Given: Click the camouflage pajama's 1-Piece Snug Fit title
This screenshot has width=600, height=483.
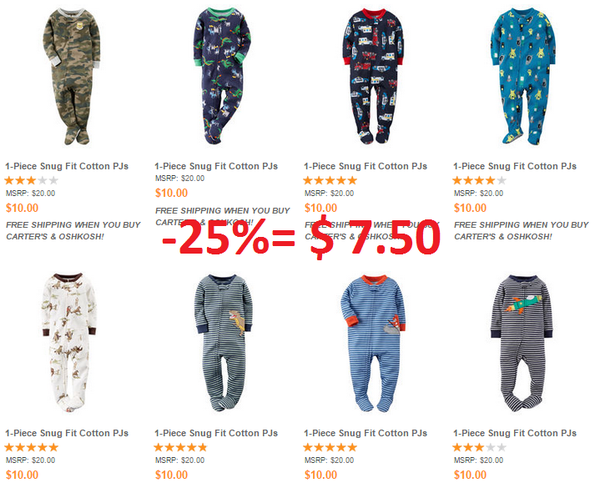Looking at the screenshot, I should click(x=67, y=166).
